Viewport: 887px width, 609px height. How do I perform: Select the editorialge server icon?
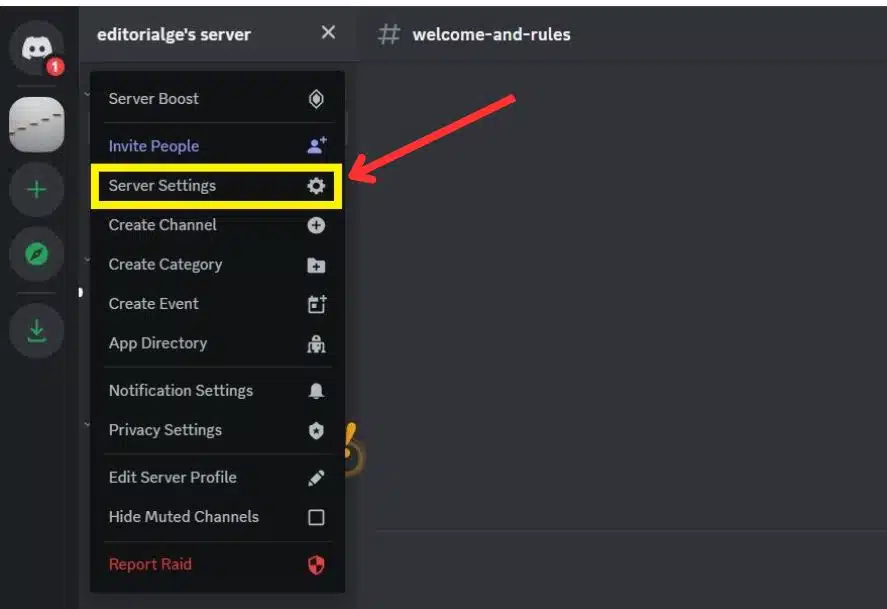coord(35,123)
